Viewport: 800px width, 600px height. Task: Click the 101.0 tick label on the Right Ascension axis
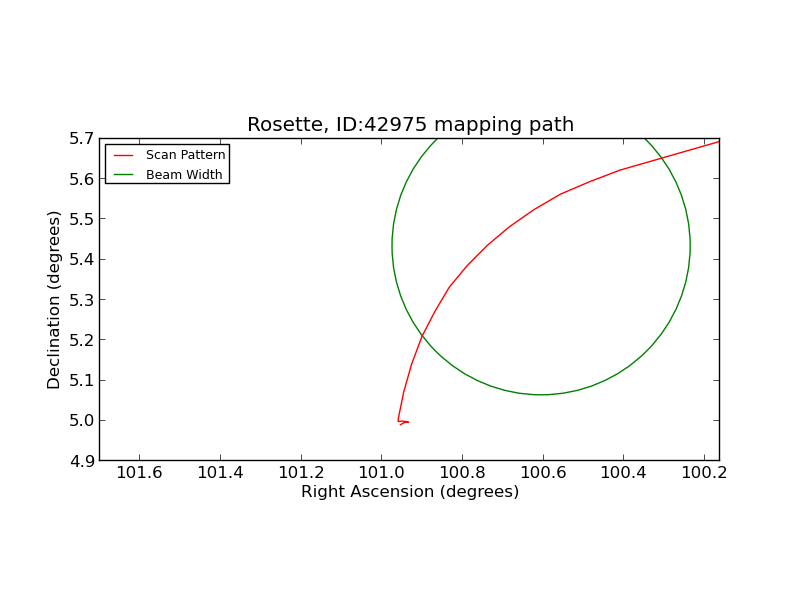pos(382,472)
